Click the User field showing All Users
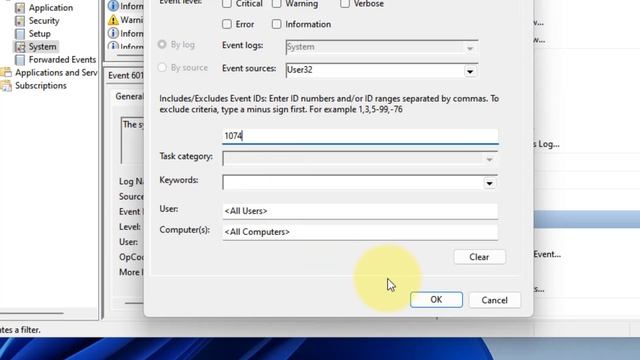 pos(360,211)
